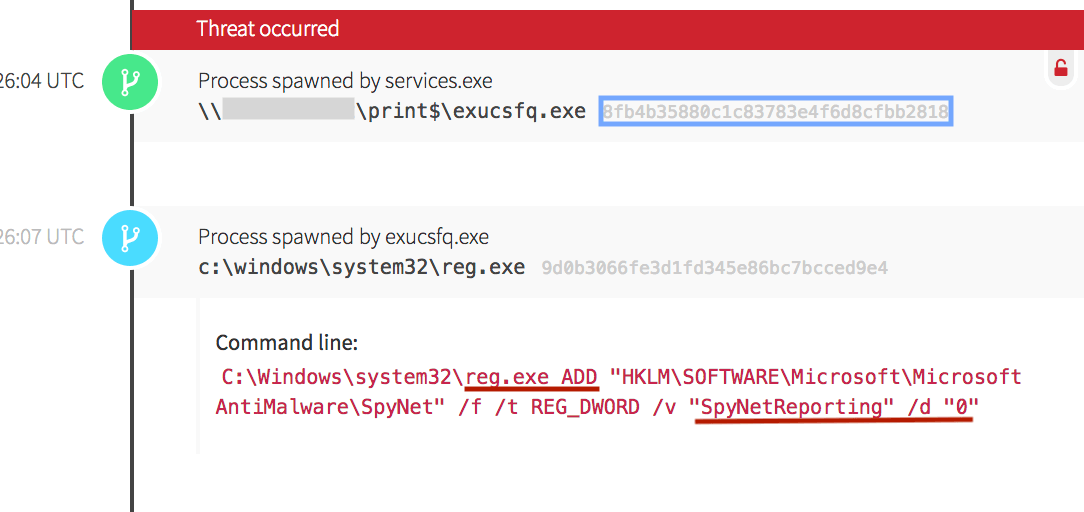The height and width of the screenshot is (512, 1084).
Task: Click the c:\windows\system32\reg.exe process path
Action: click(361, 267)
